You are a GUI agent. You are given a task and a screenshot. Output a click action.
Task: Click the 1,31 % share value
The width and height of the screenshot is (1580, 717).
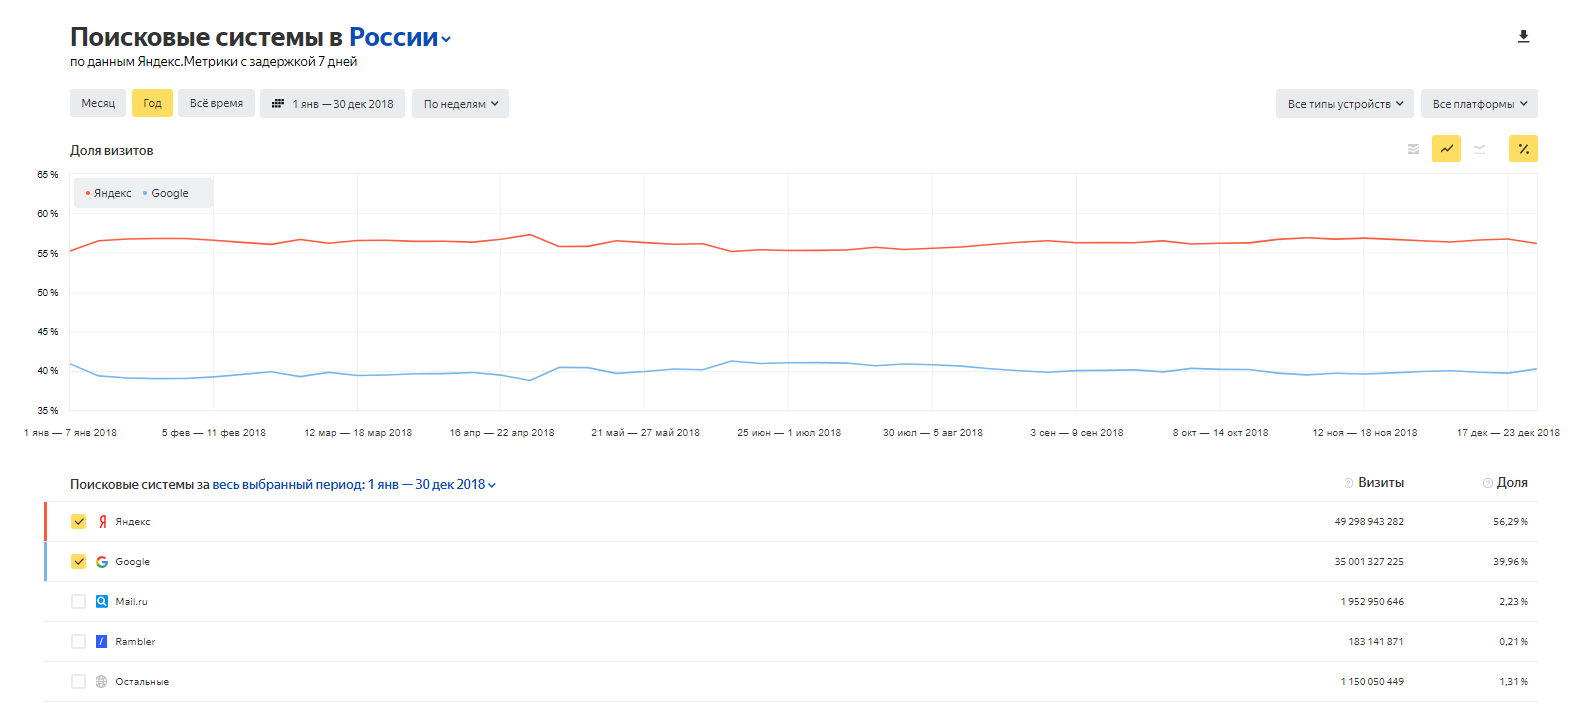pyautogui.click(x=1513, y=682)
